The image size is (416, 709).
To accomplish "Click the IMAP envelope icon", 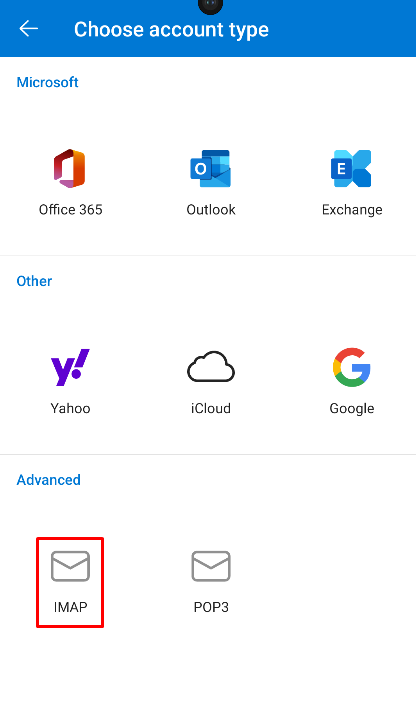I will point(70,566).
